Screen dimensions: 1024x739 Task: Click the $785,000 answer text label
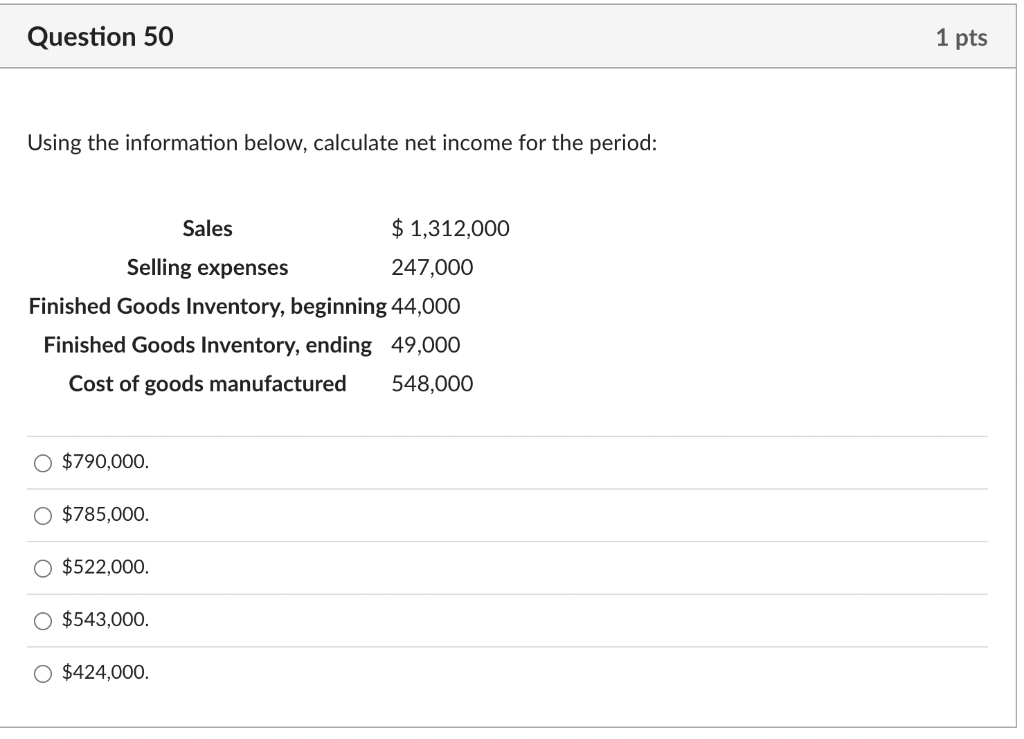[102, 515]
